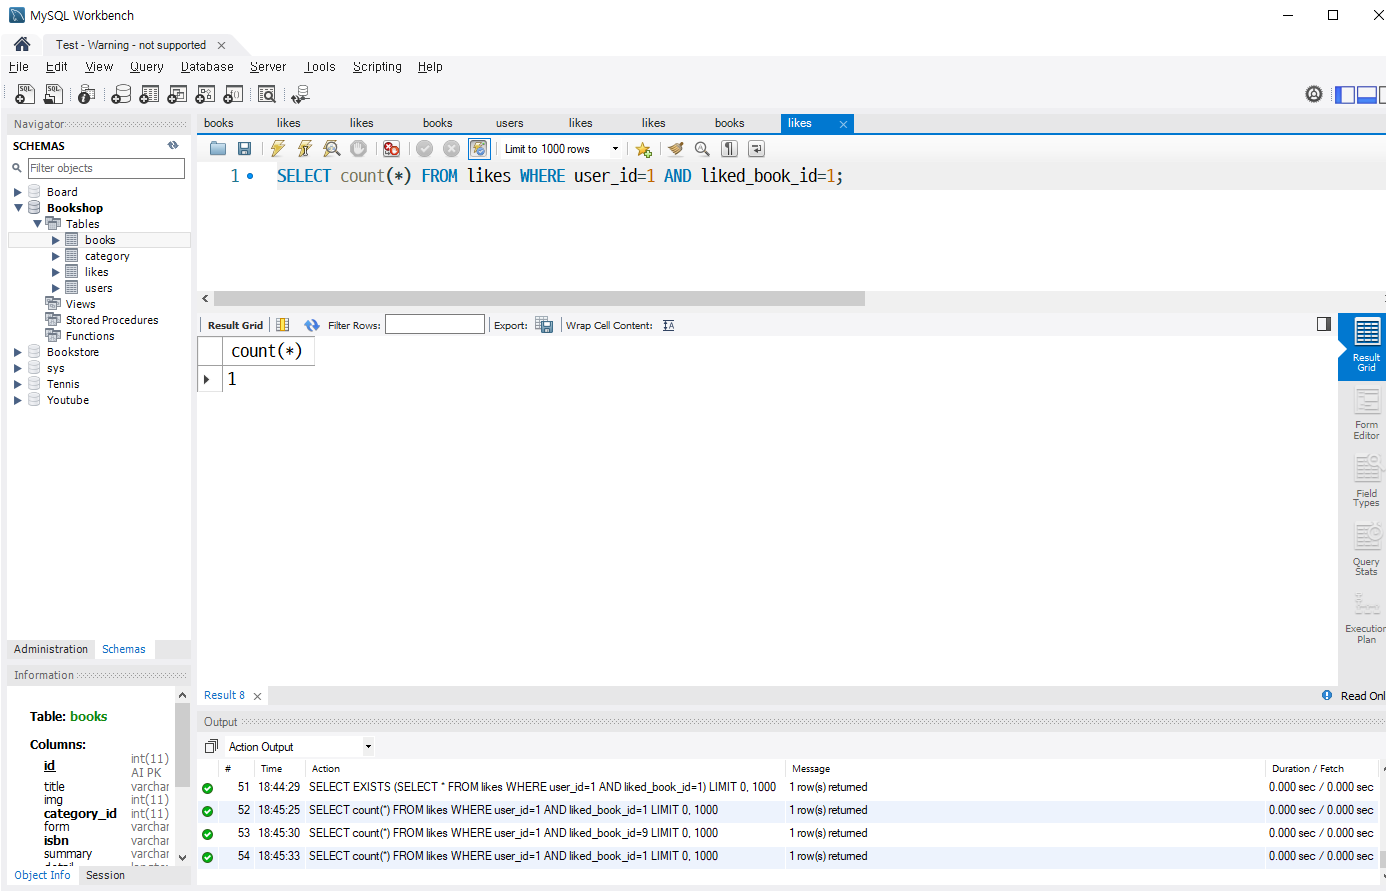
Task: Close the Result 8 tab
Action: pos(257,696)
